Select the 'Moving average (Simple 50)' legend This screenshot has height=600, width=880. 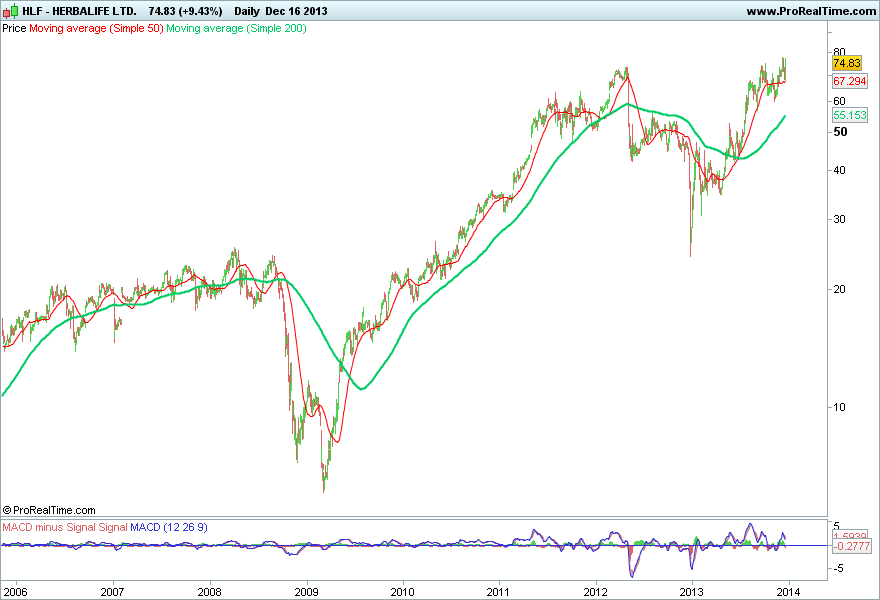[96, 28]
